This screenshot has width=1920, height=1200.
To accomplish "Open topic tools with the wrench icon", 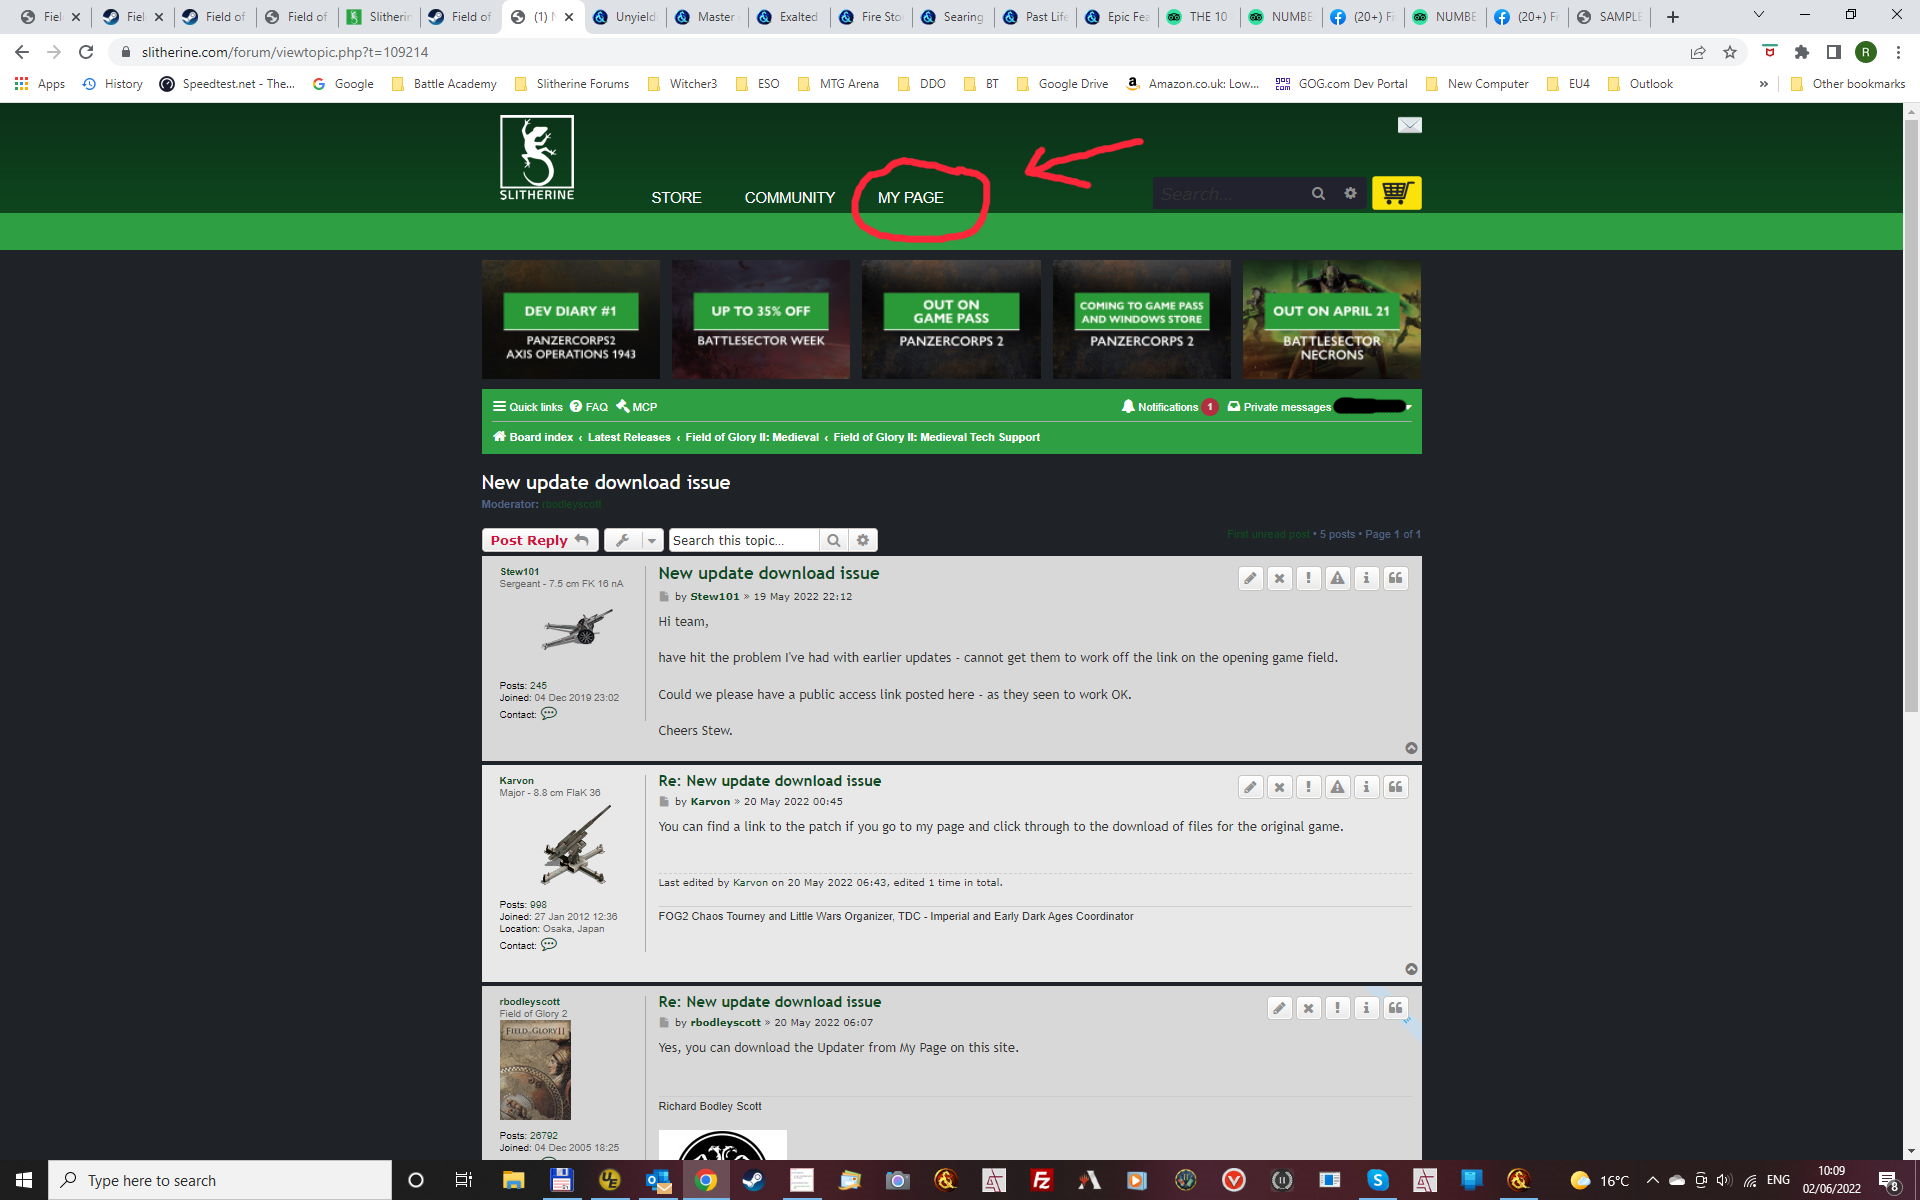I will [625, 539].
